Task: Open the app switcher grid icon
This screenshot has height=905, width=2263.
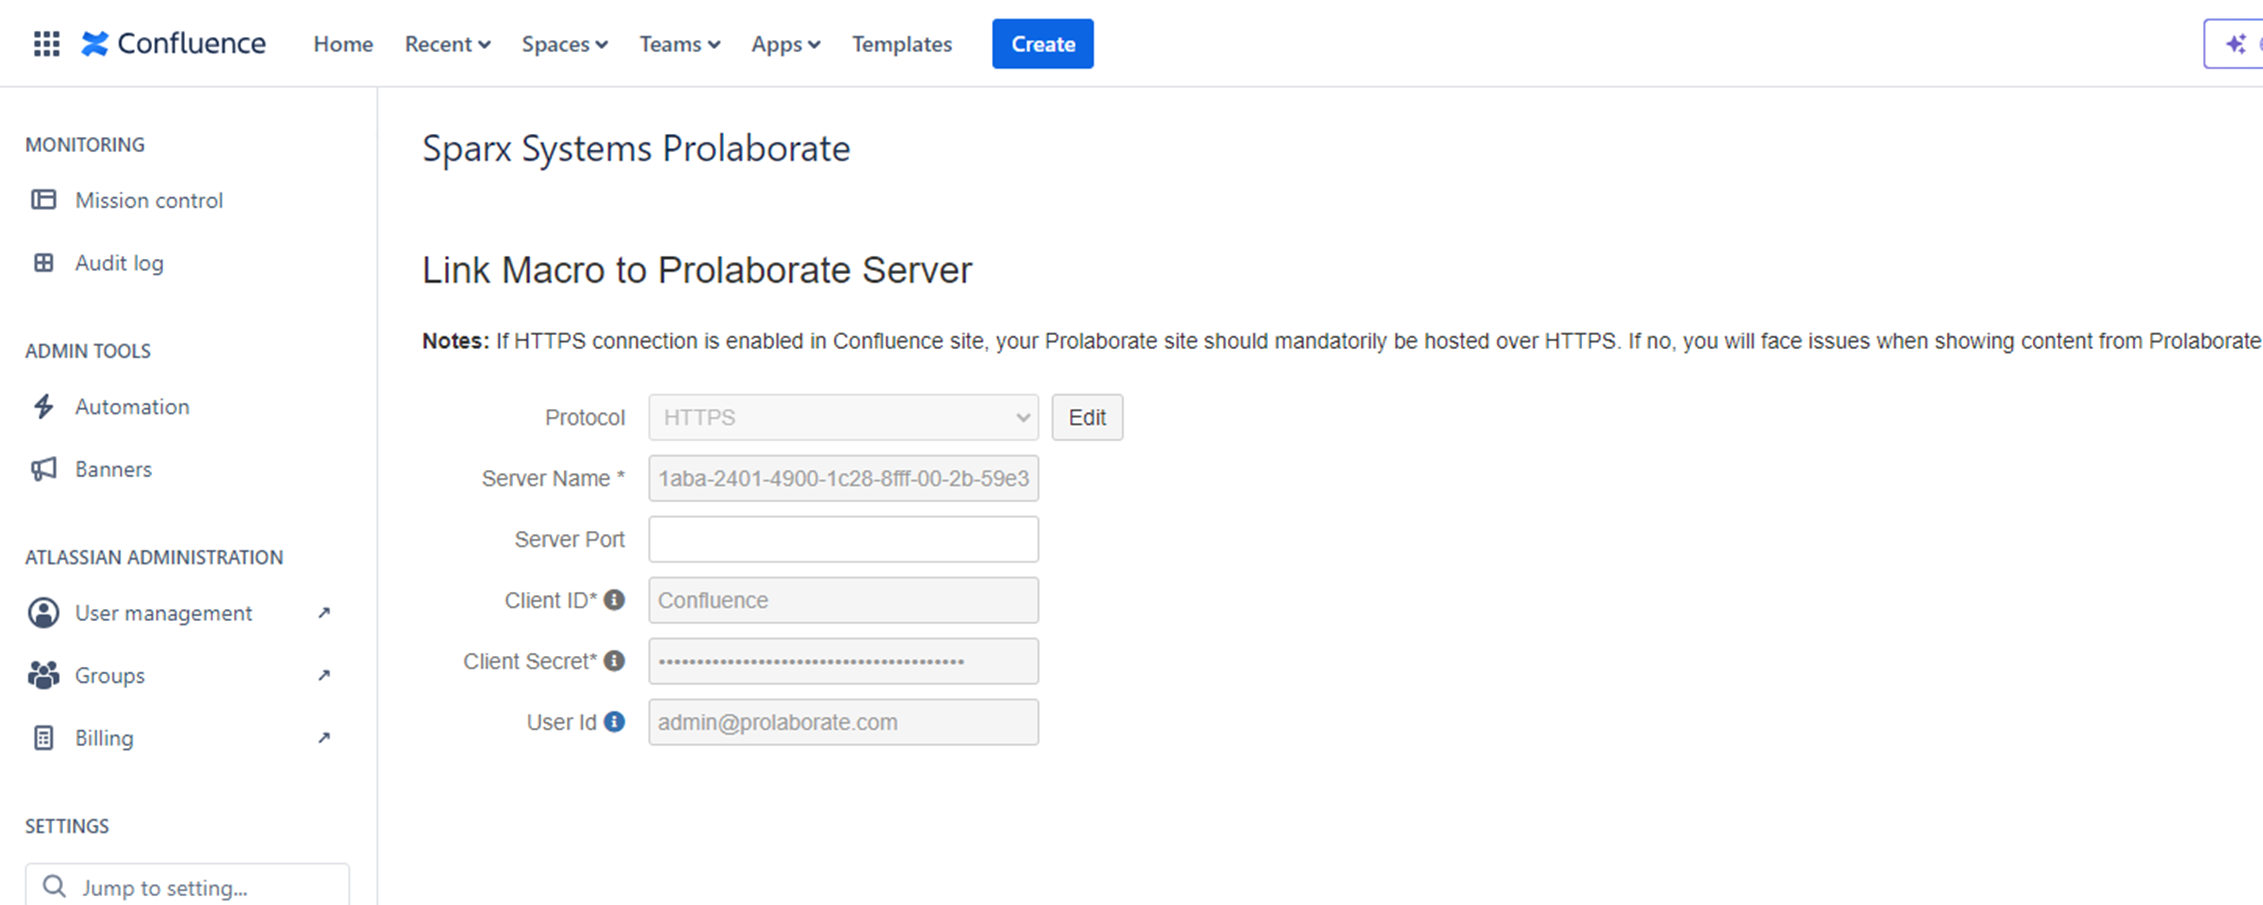Action: click(46, 44)
